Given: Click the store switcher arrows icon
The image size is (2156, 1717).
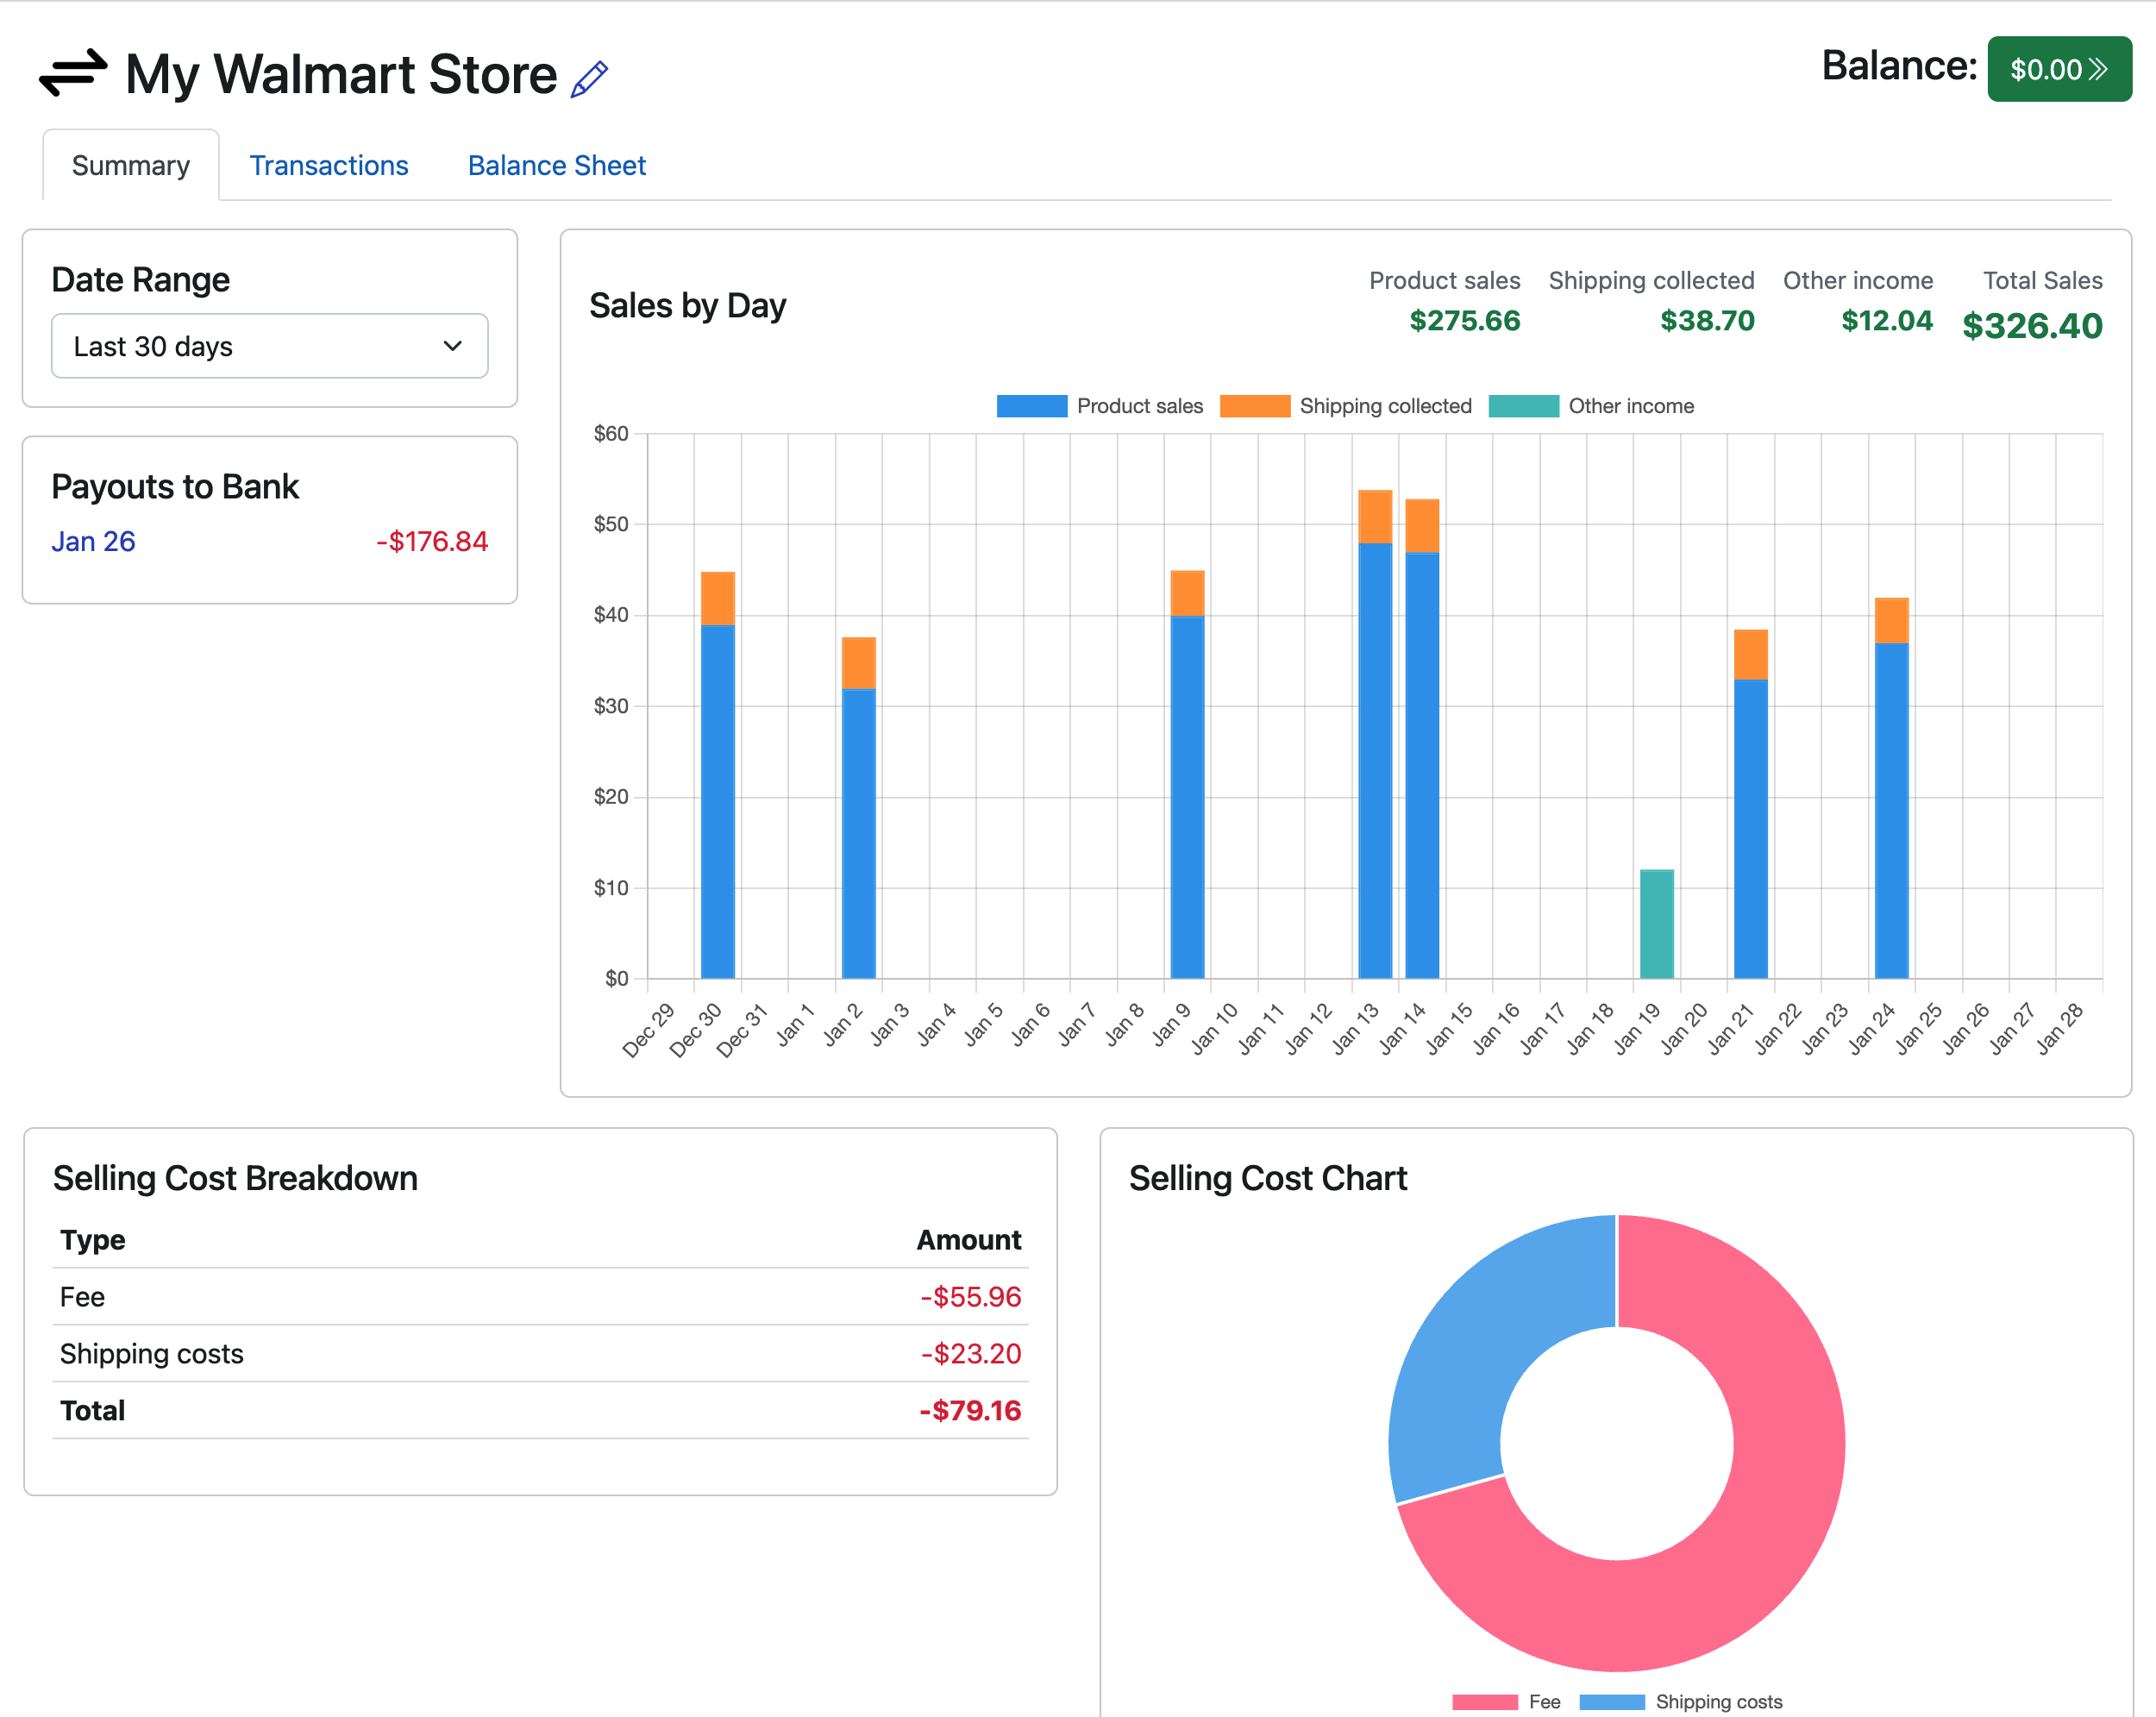Looking at the screenshot, I should click(x=73, y=73).
